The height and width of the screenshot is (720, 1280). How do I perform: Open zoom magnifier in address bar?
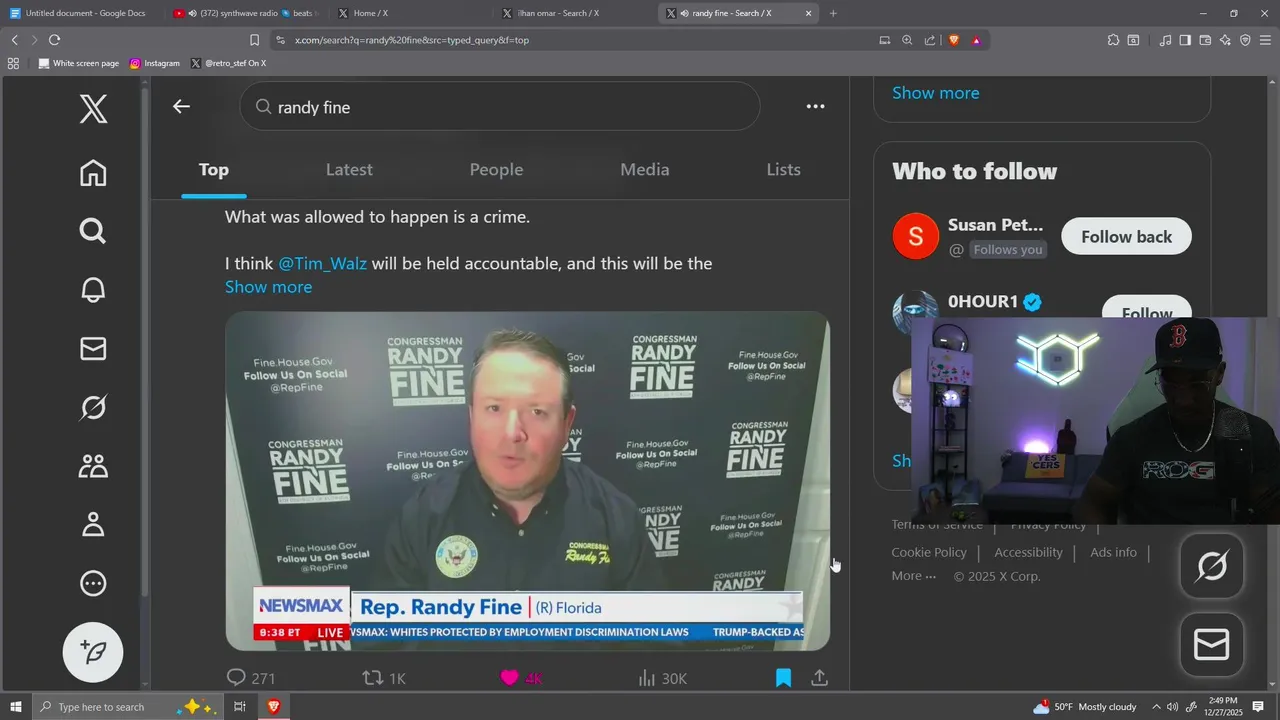[x=907, y=40]
